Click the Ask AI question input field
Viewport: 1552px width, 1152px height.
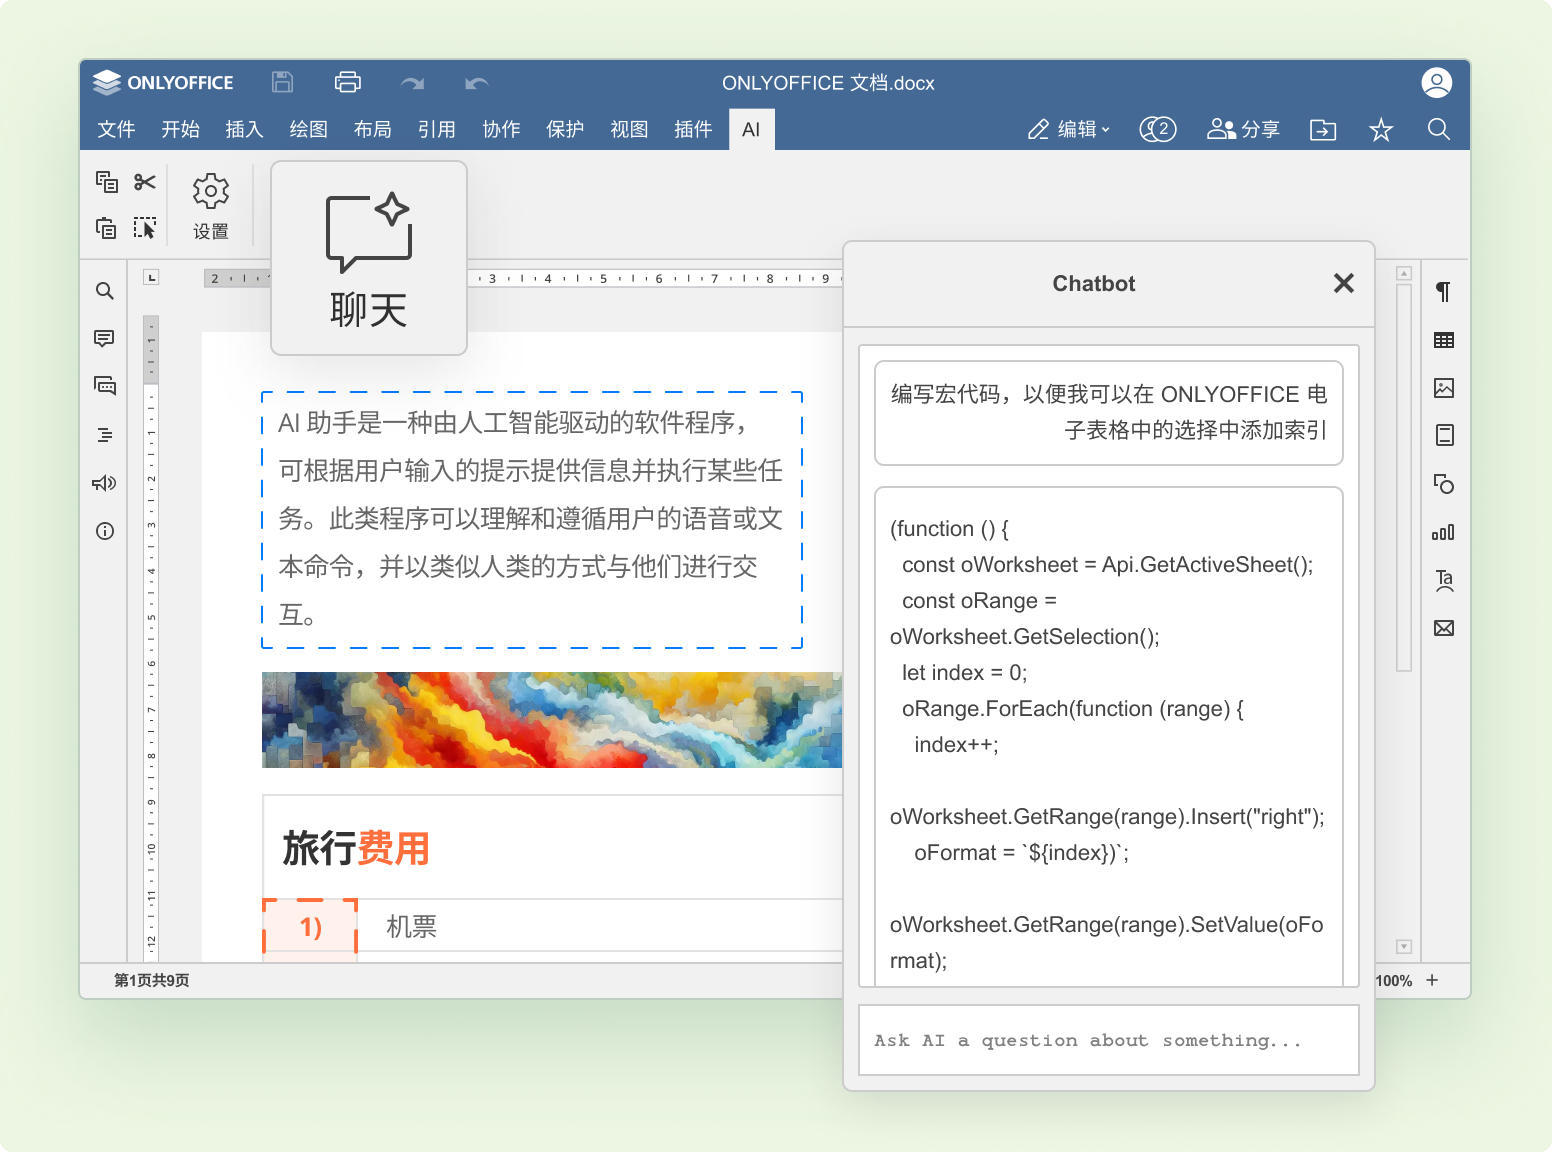(x=1108, y=1040)
